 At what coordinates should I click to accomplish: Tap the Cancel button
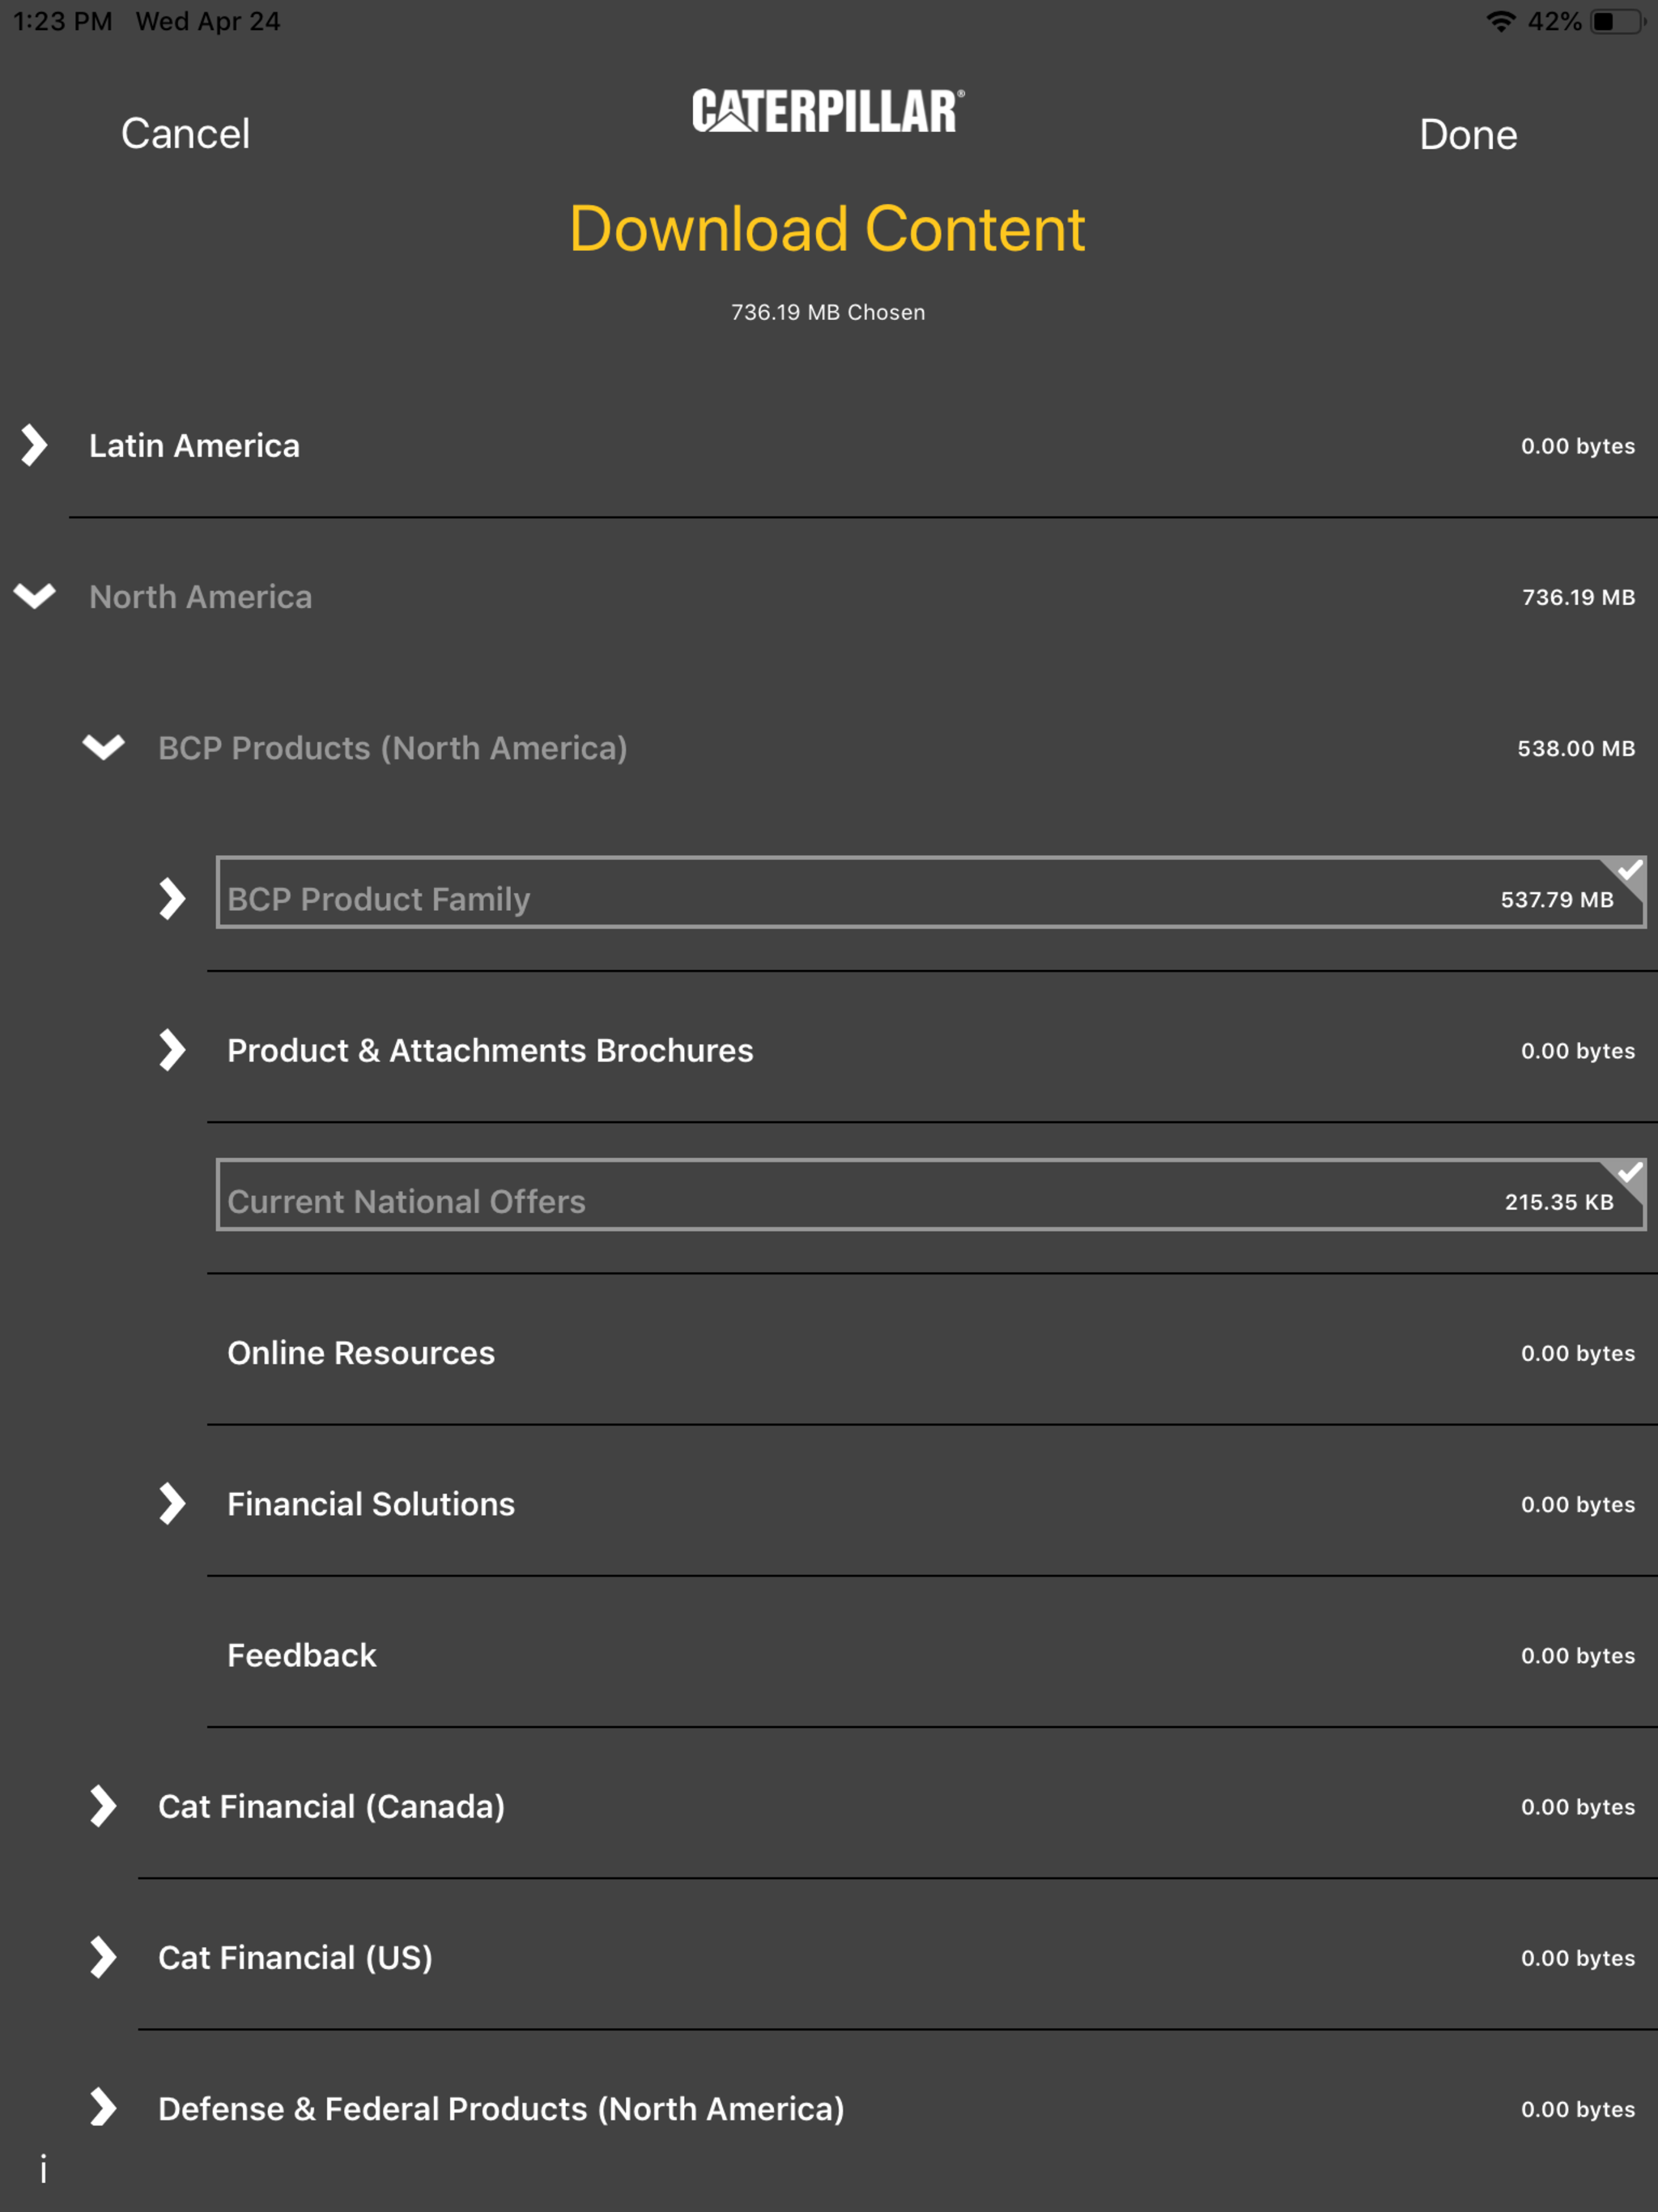pos(185,133)
